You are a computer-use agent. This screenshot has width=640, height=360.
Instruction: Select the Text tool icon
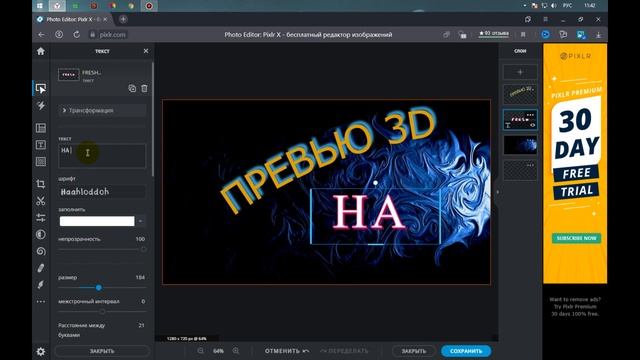tap(41, 145)
